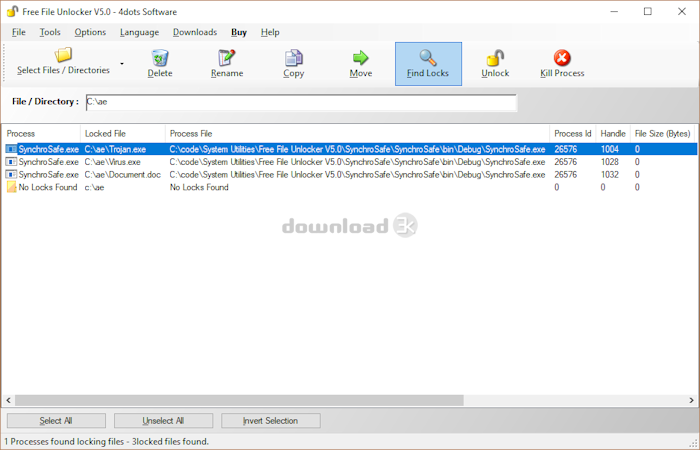Sort by File Size (Bytes) column header
This screenshot has width=700, height=450.
662,133
